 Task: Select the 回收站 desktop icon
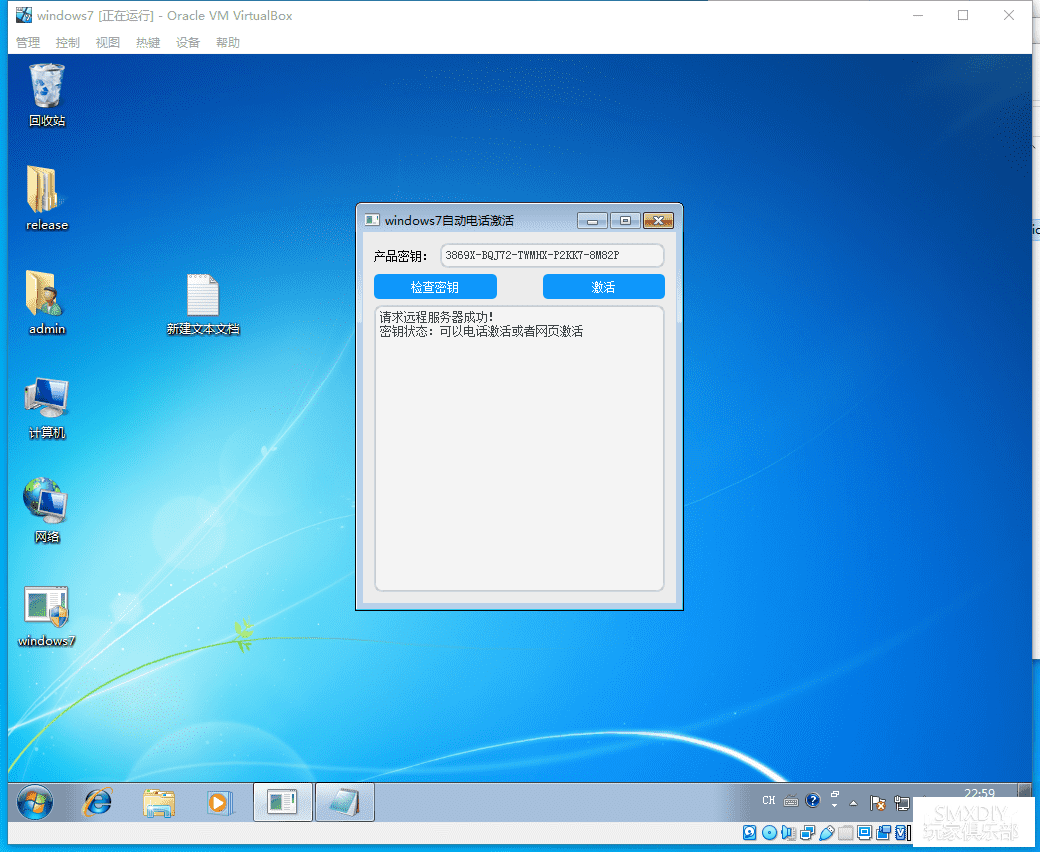(x=47, y=95)
